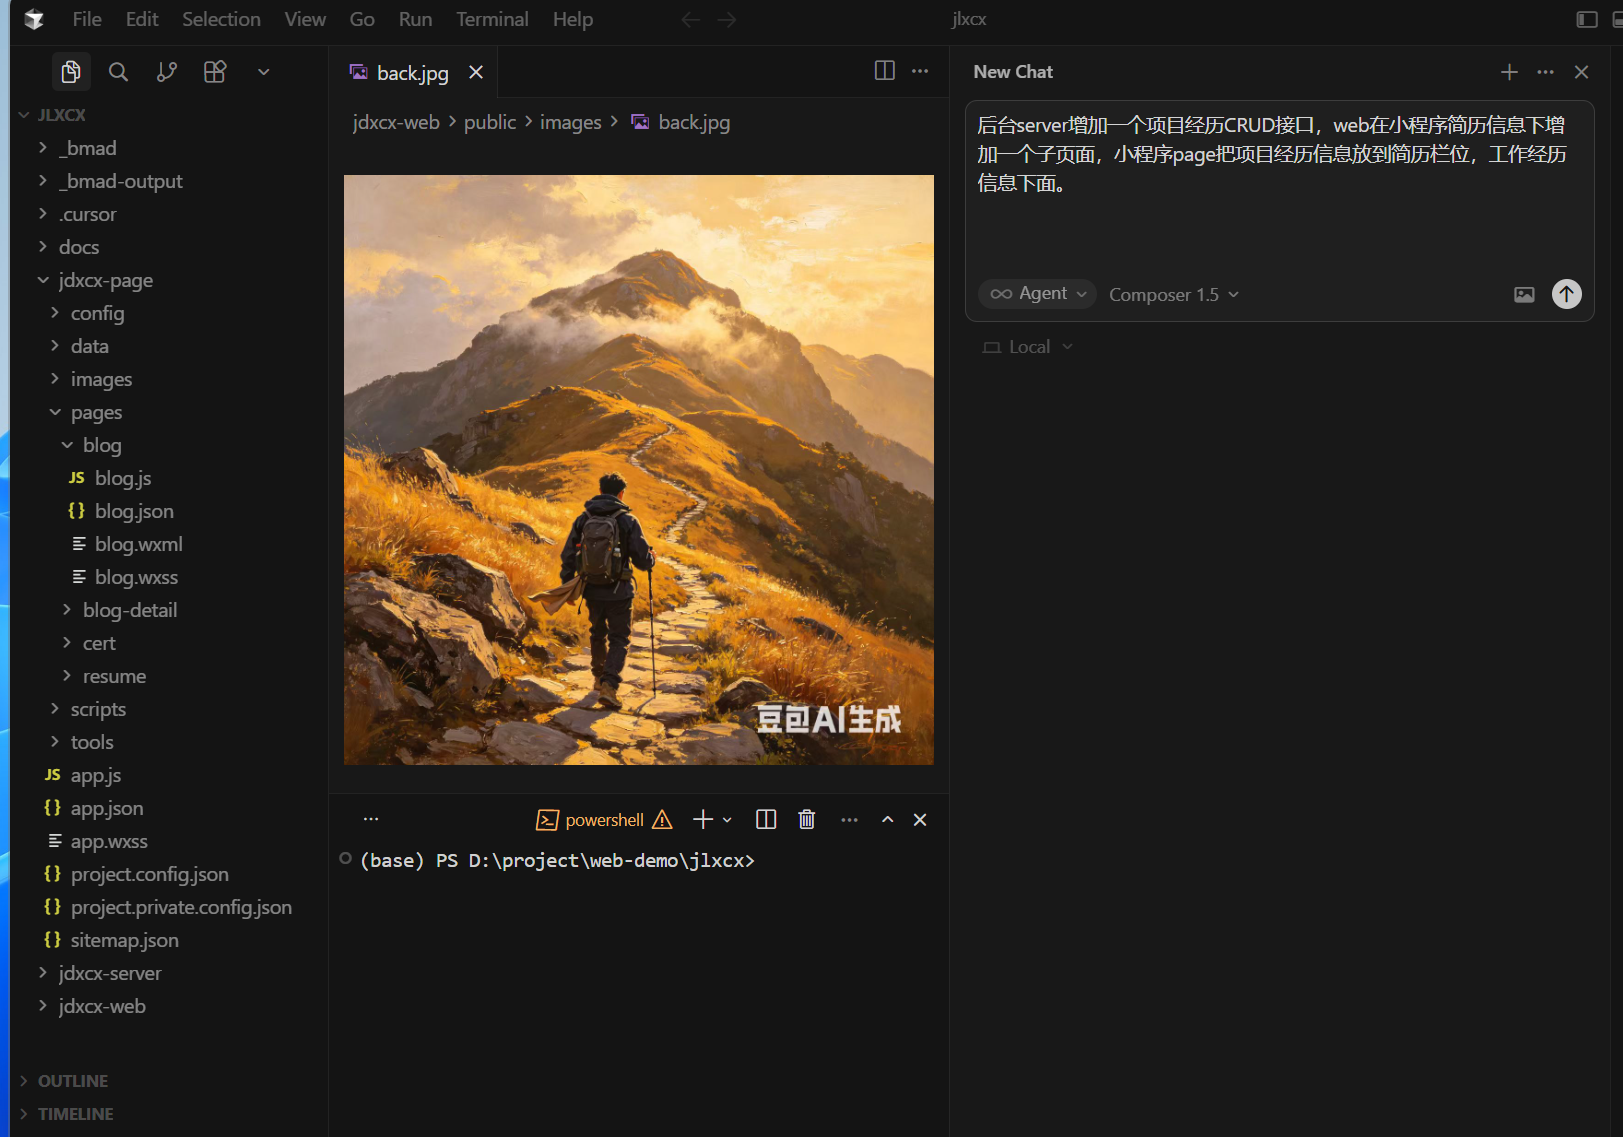The width and height of the screenshot is (1623, 1137).
Task: Click the mountain hiker image preview
Action: click(639, 470)
